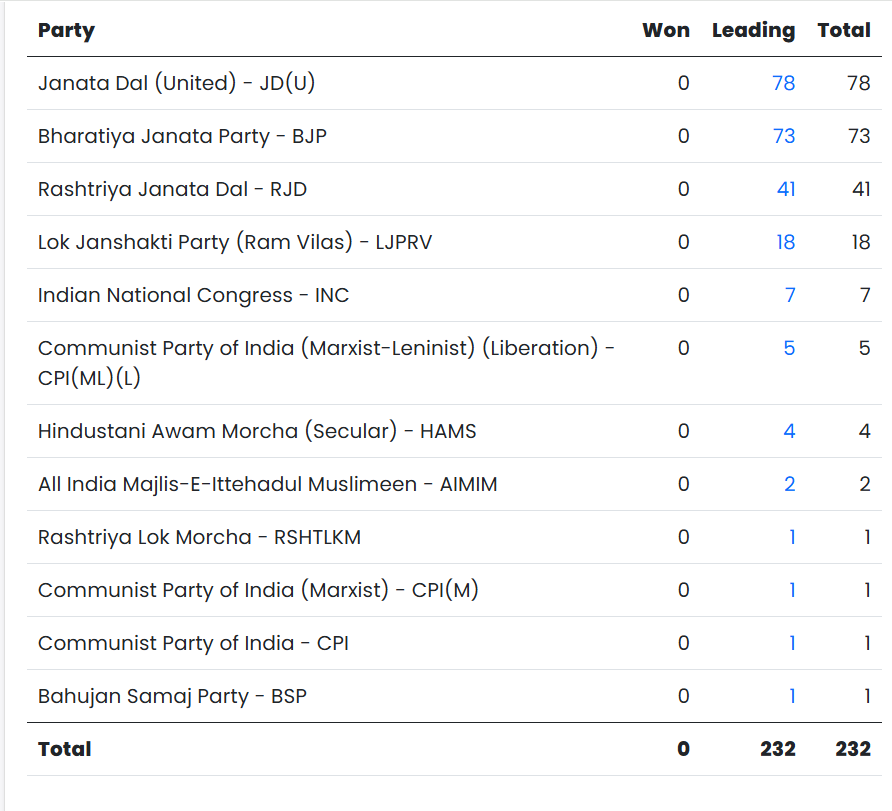Open RJD leading count link 41
Viewport: 892px width, 811px height.
pos(785,189)
